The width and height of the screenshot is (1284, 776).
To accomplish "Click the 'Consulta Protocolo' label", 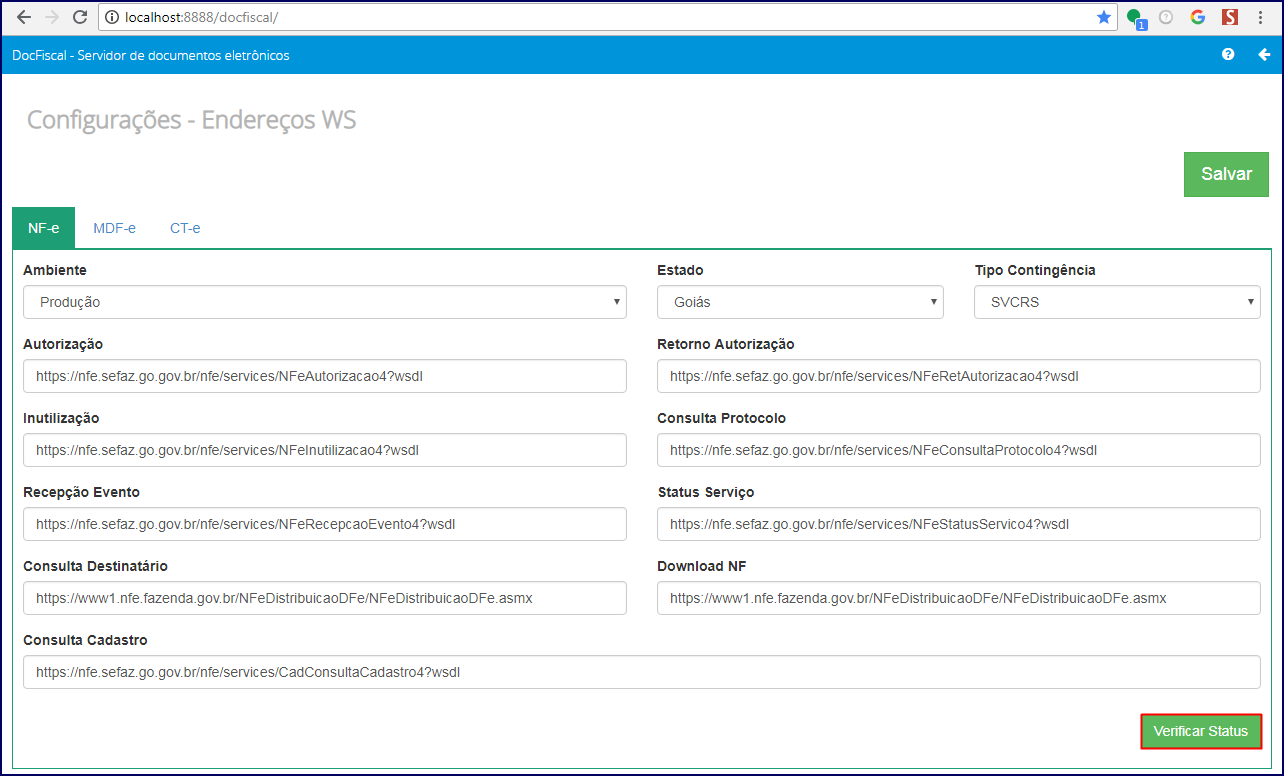I will tap(722, 418).
